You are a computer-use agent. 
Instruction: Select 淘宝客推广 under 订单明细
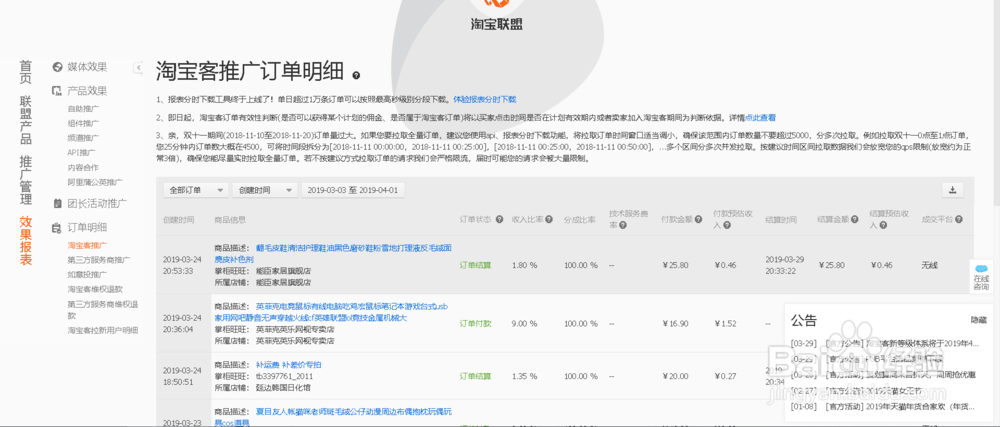[x=87, y=245]
